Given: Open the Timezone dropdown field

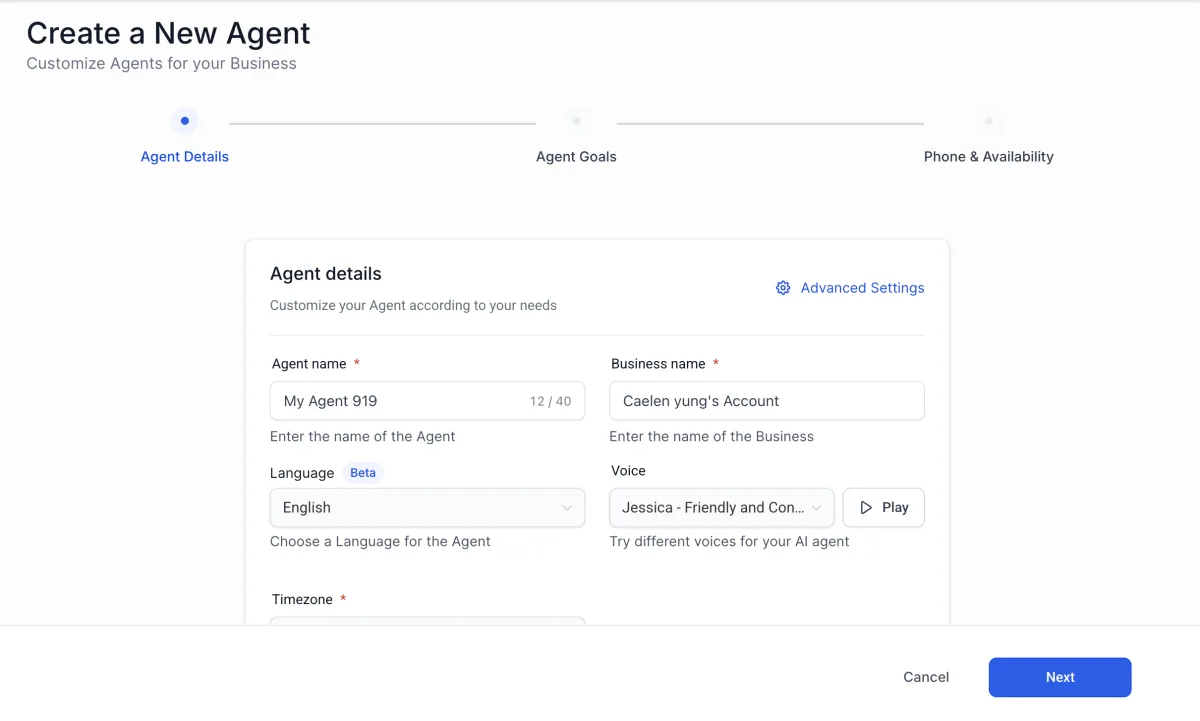Looking at the screenshot, I should point(427,621).
